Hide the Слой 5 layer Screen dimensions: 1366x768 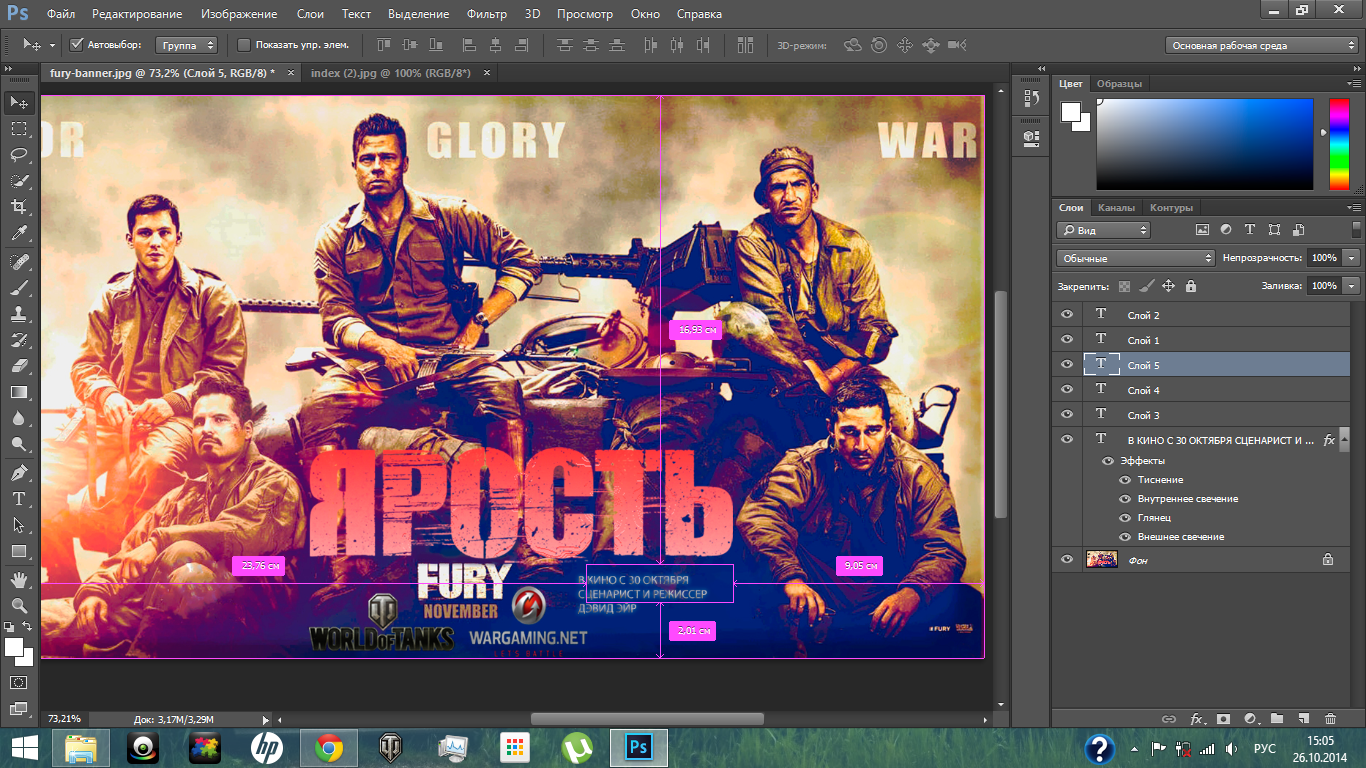[x=1067, y=364]
